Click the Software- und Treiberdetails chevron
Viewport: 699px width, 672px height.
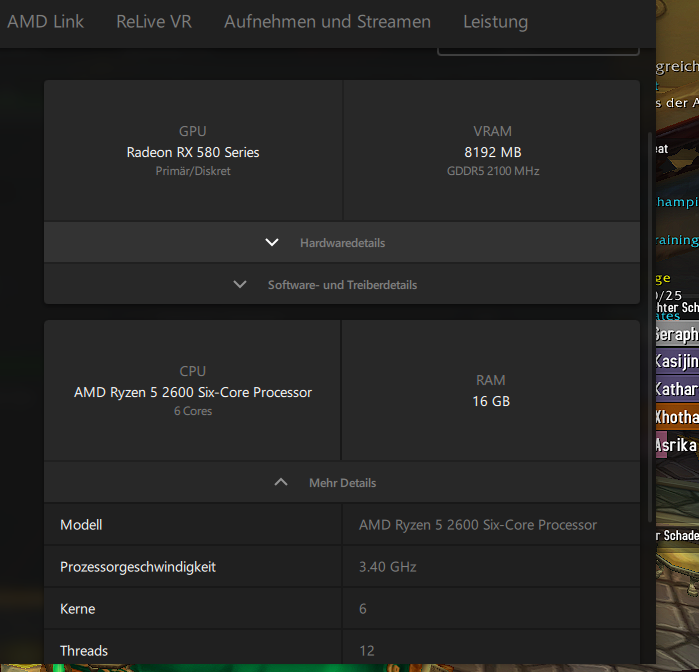[240, 284]
